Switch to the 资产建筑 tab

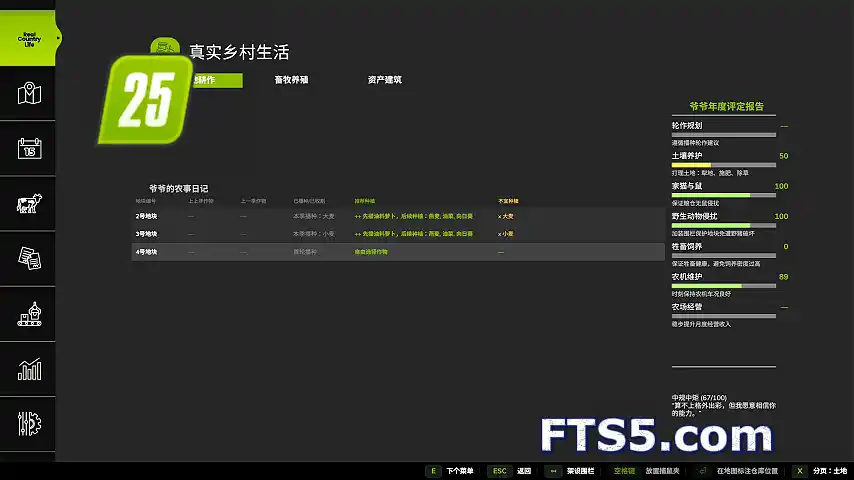385,80
